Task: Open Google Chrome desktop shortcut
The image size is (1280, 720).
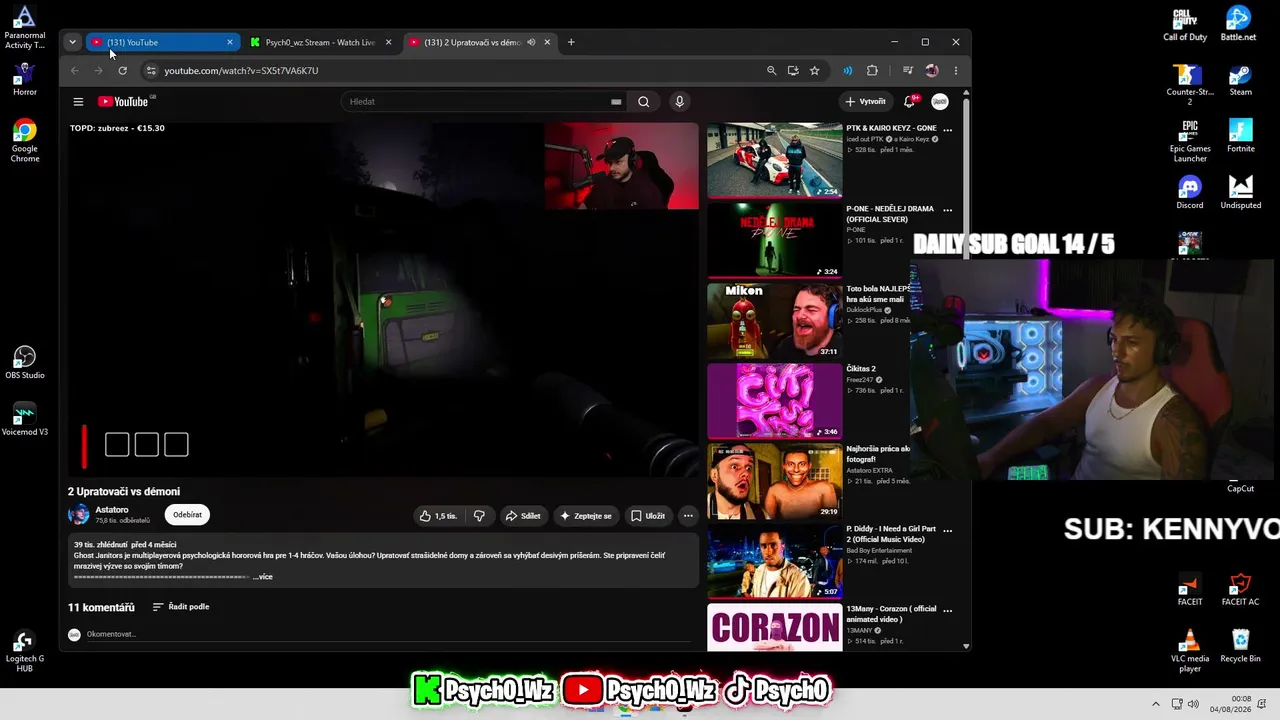Action: [24, 141]
